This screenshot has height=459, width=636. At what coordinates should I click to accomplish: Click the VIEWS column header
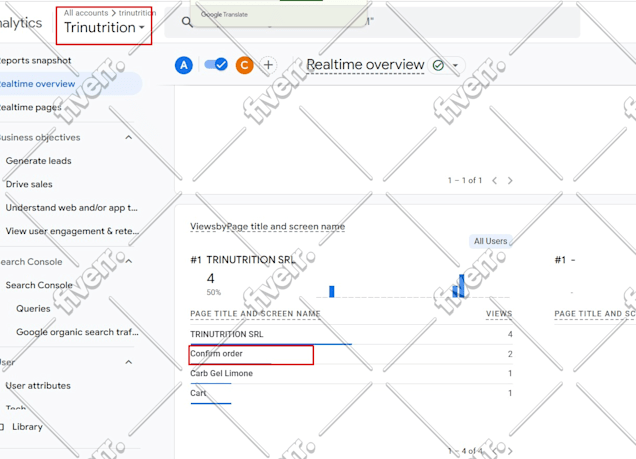click(x=499, y=314)
